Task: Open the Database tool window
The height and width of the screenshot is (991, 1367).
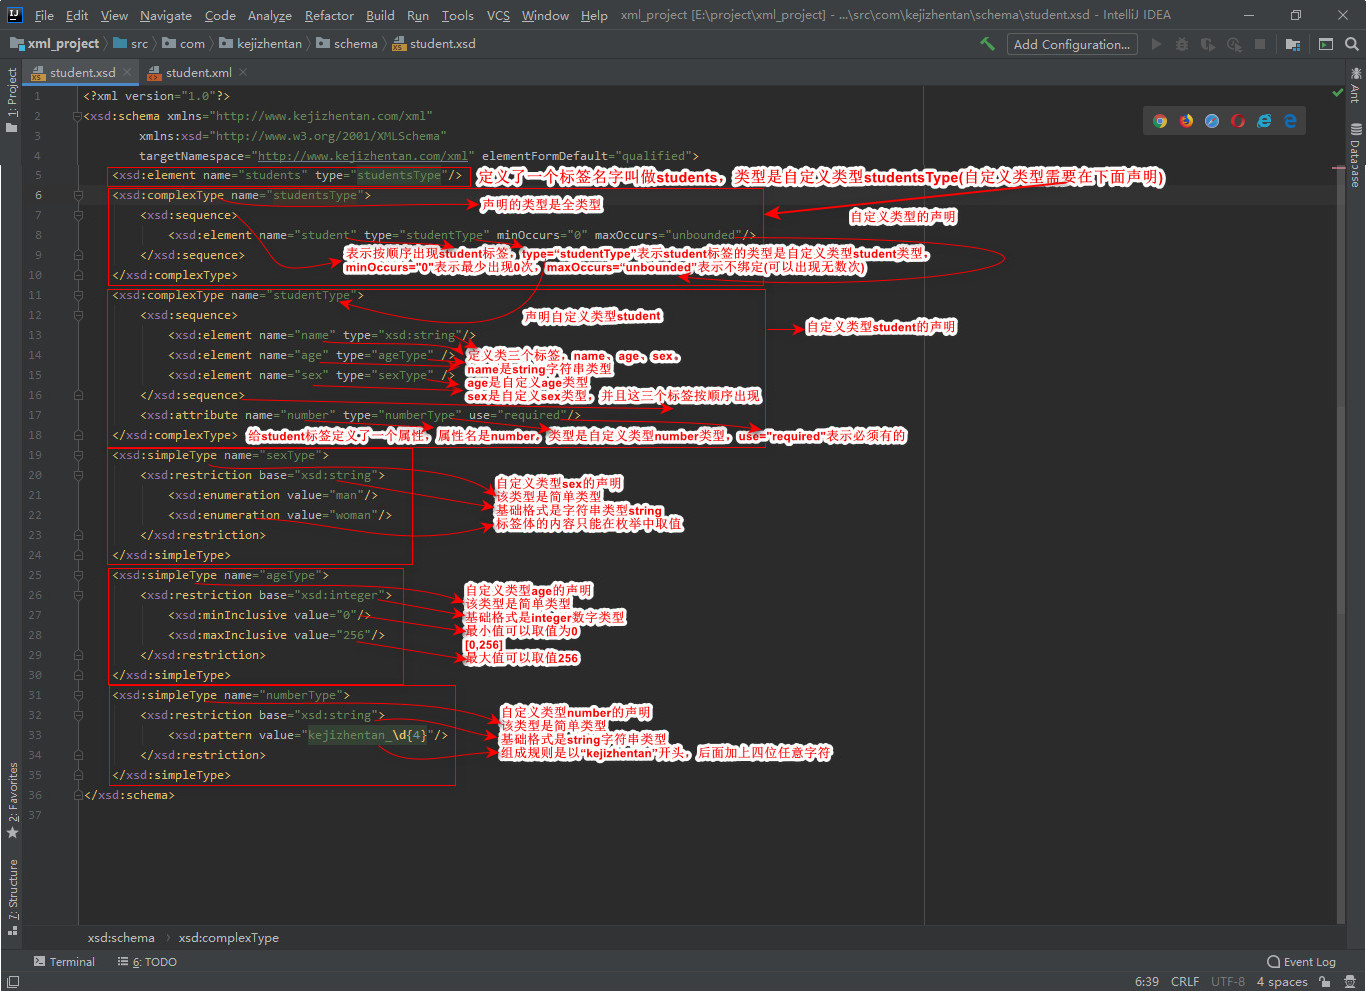Action: tap(1356, 155)
